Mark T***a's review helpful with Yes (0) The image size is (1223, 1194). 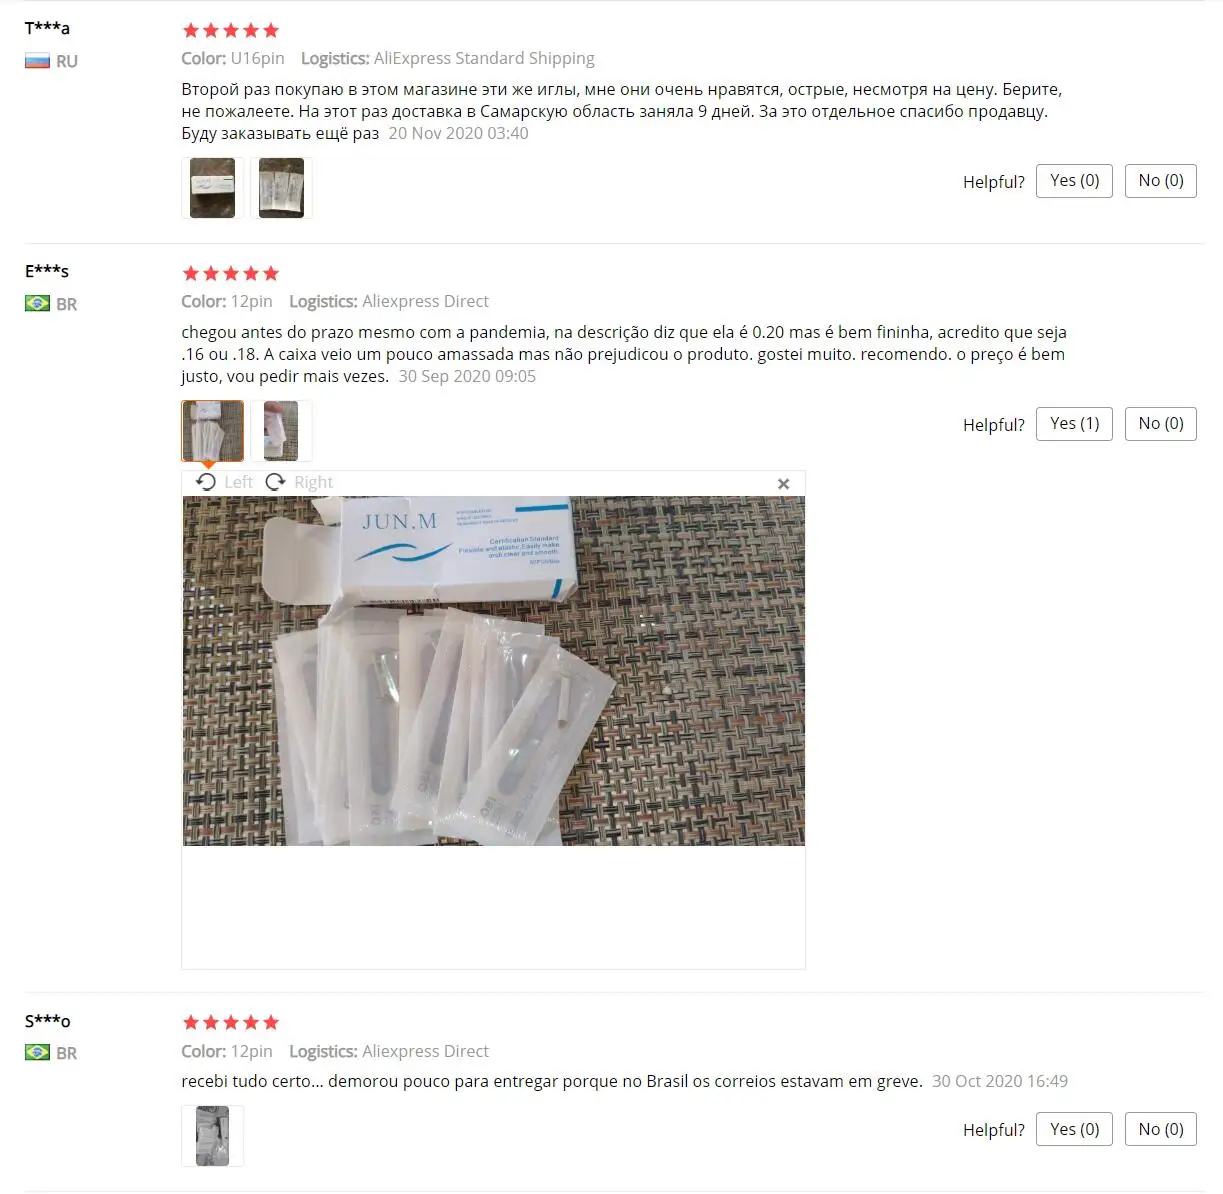coord(1074,181)
